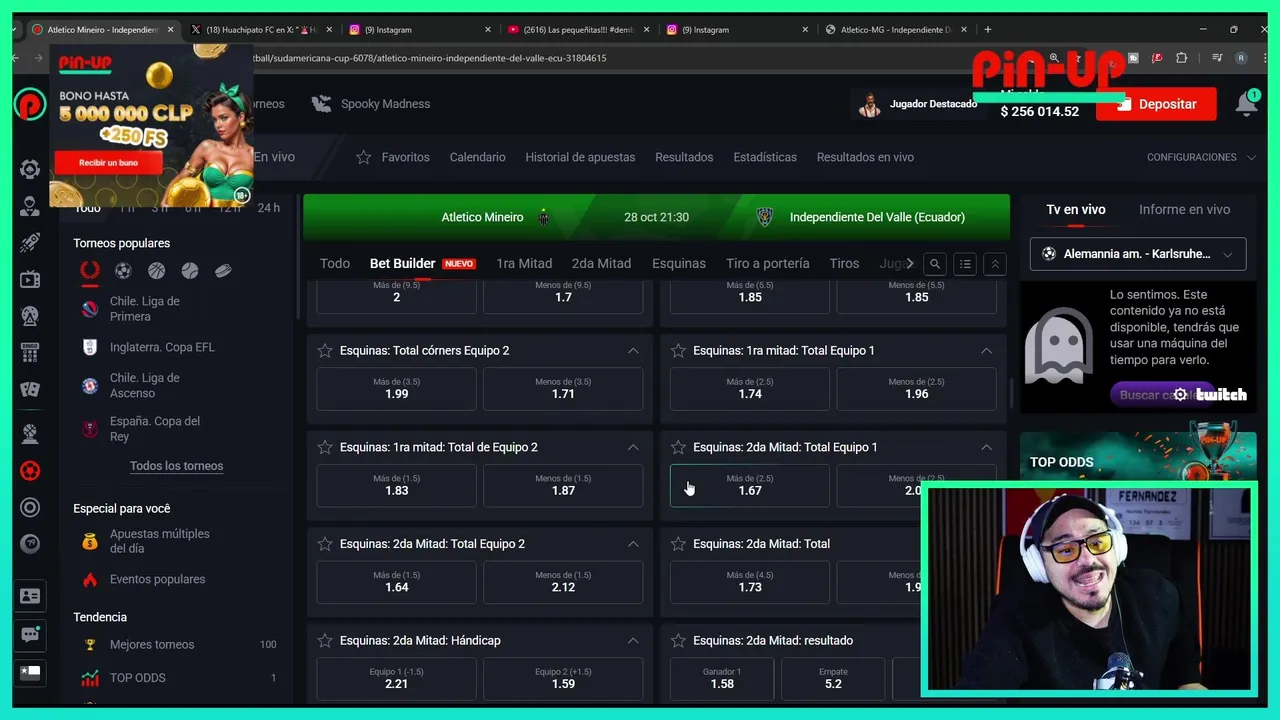Open the rocket games icon in sidebar

pos(30,243)
